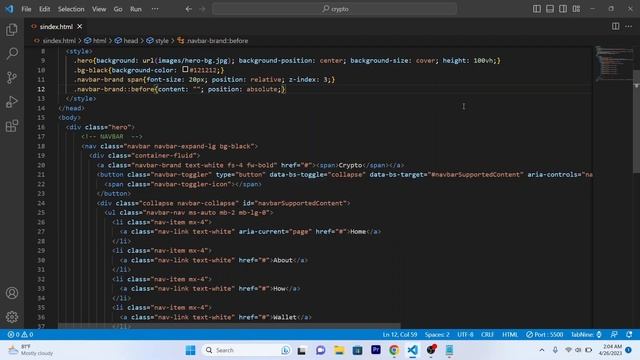Select the sindex.html editor tab
The width and height of the screenshot is (640, 360).
tap(56, 27)
